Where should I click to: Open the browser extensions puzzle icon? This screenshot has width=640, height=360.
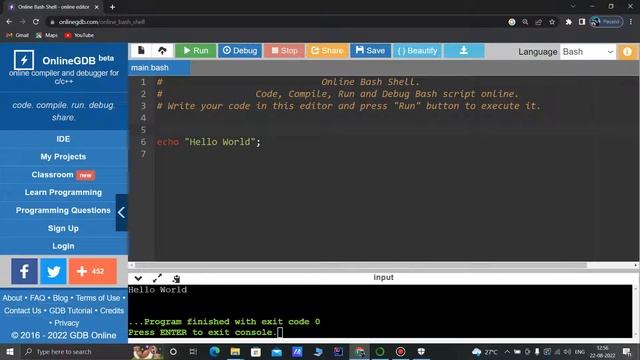pyautogui.click(x=569, y=22)
